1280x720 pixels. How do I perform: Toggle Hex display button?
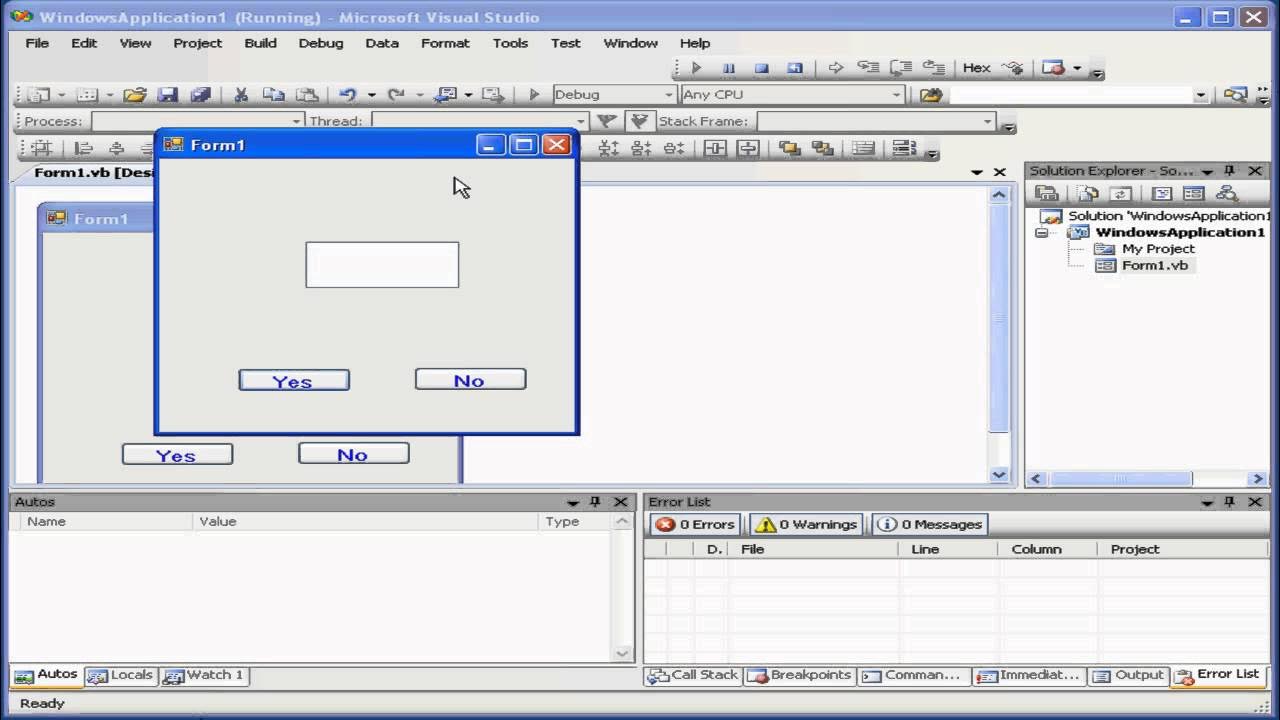pyautogui.click(x=976, y=68)
